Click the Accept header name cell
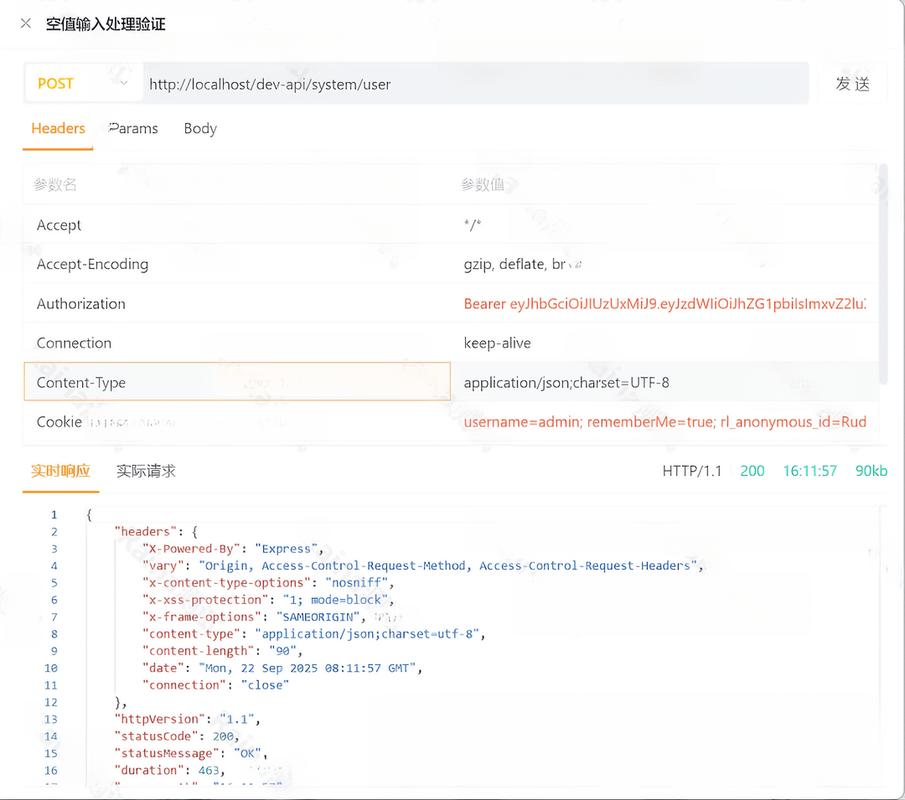This screenshot has width=905, height=800. click(237, 225)
